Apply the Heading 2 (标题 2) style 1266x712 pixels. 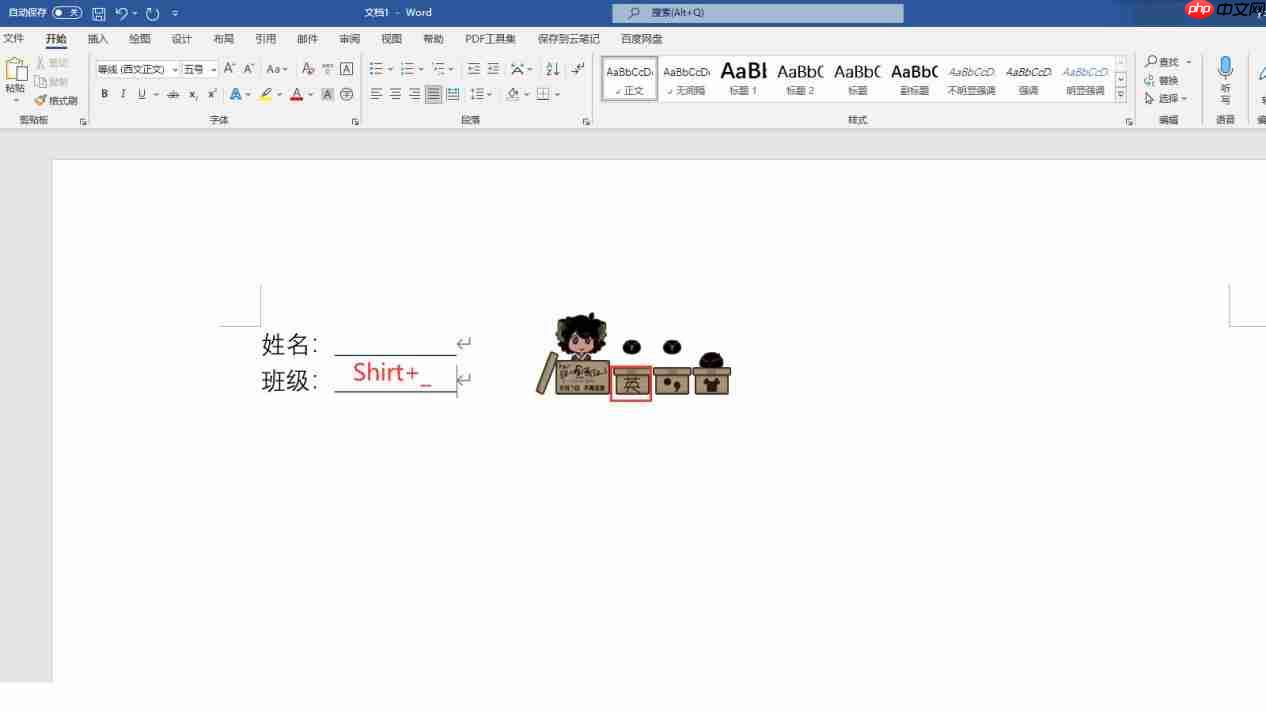(800, 79)
